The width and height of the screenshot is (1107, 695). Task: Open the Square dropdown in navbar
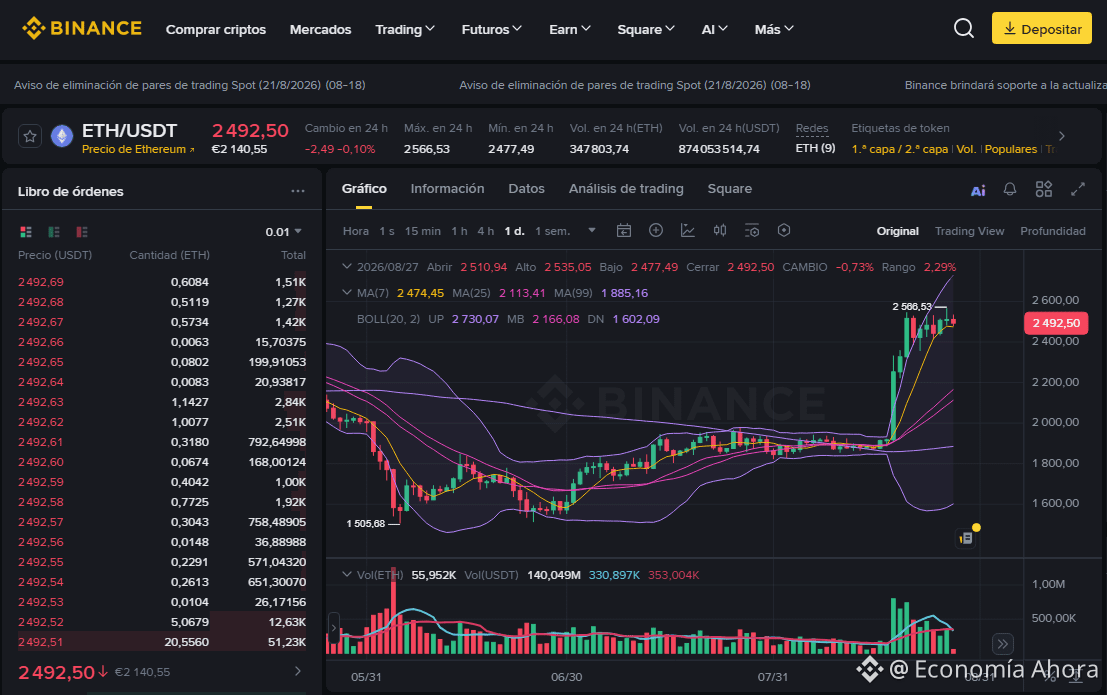(646, 29)
